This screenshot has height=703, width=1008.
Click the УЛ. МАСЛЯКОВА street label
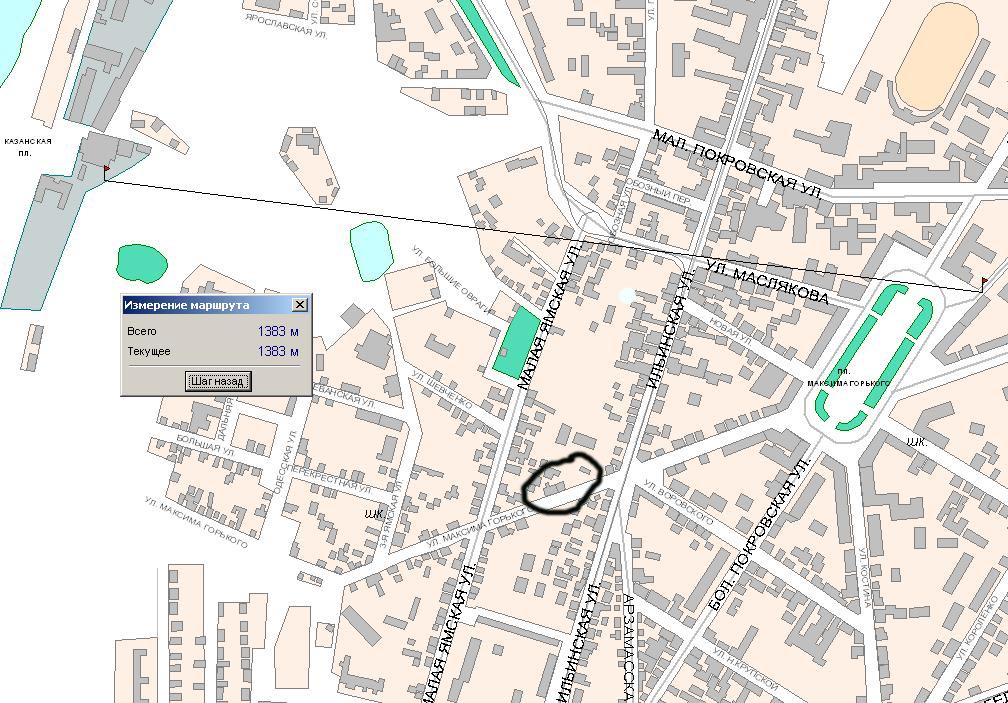[767, 282]
